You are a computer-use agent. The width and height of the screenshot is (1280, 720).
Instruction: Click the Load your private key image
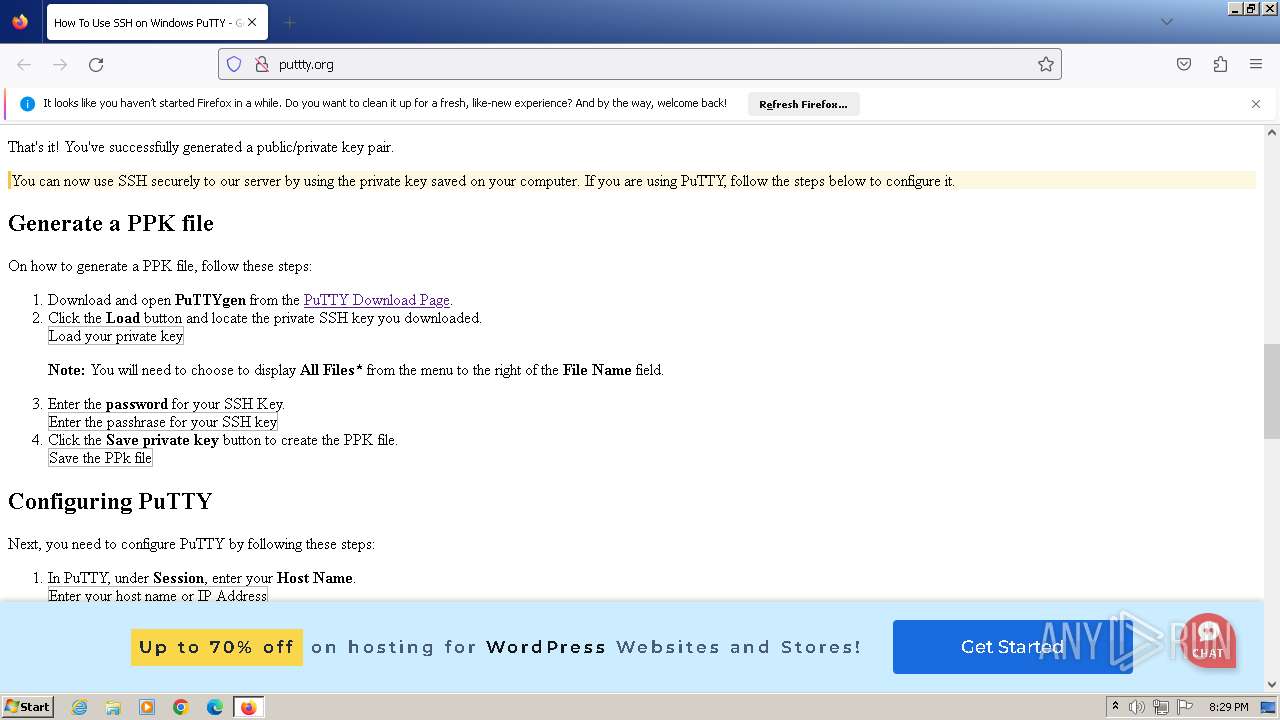pyautogui.click(x=116, y=336)
